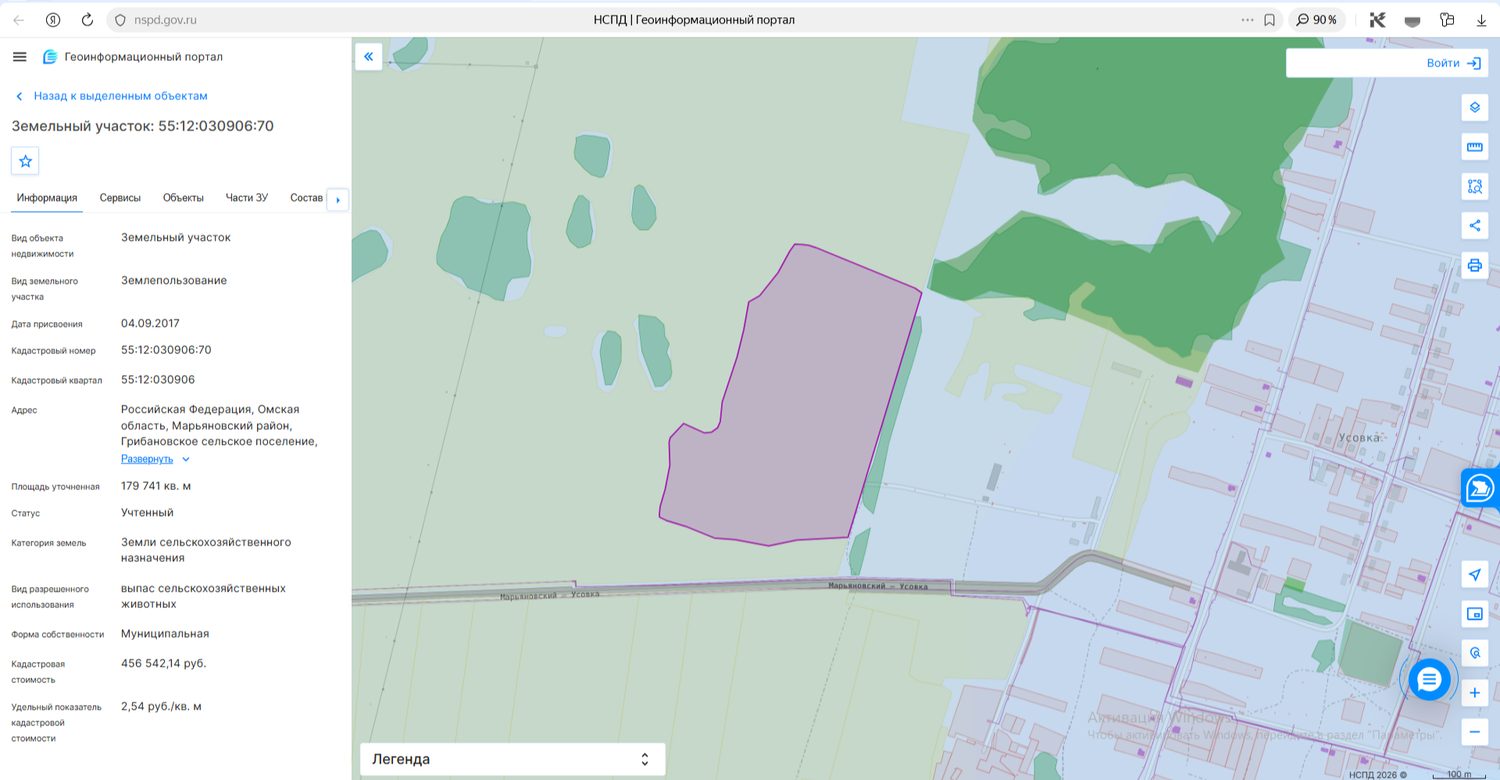Open the three-dots menu in the address bar

(x=1247, y=20)
